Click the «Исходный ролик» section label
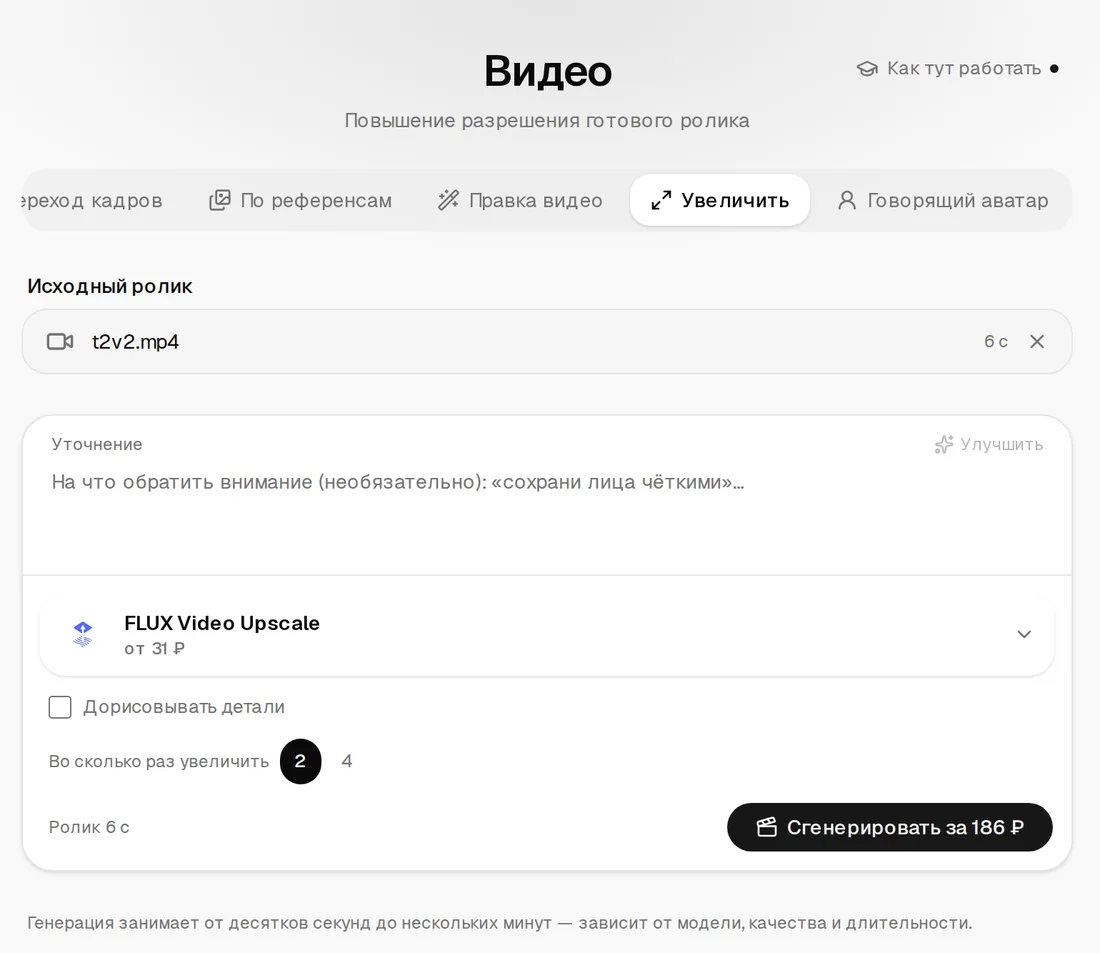 point(109,286)
